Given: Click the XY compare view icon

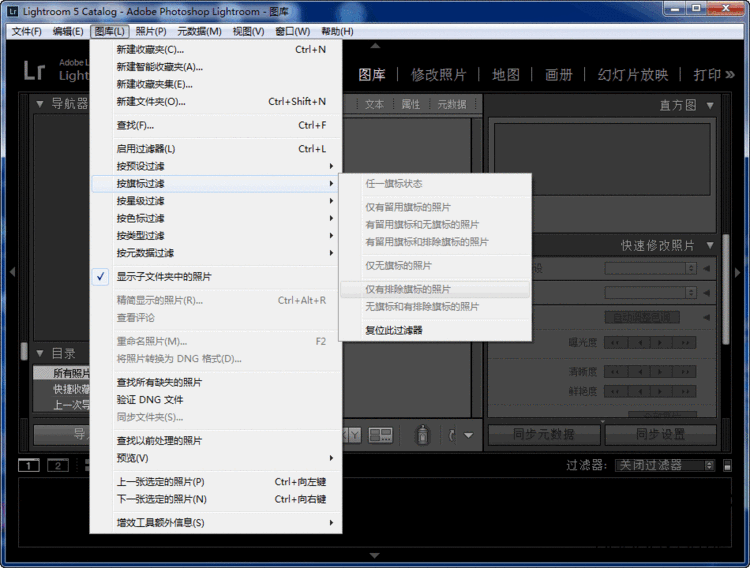Looking at the screenshot, I should point(353,435).
